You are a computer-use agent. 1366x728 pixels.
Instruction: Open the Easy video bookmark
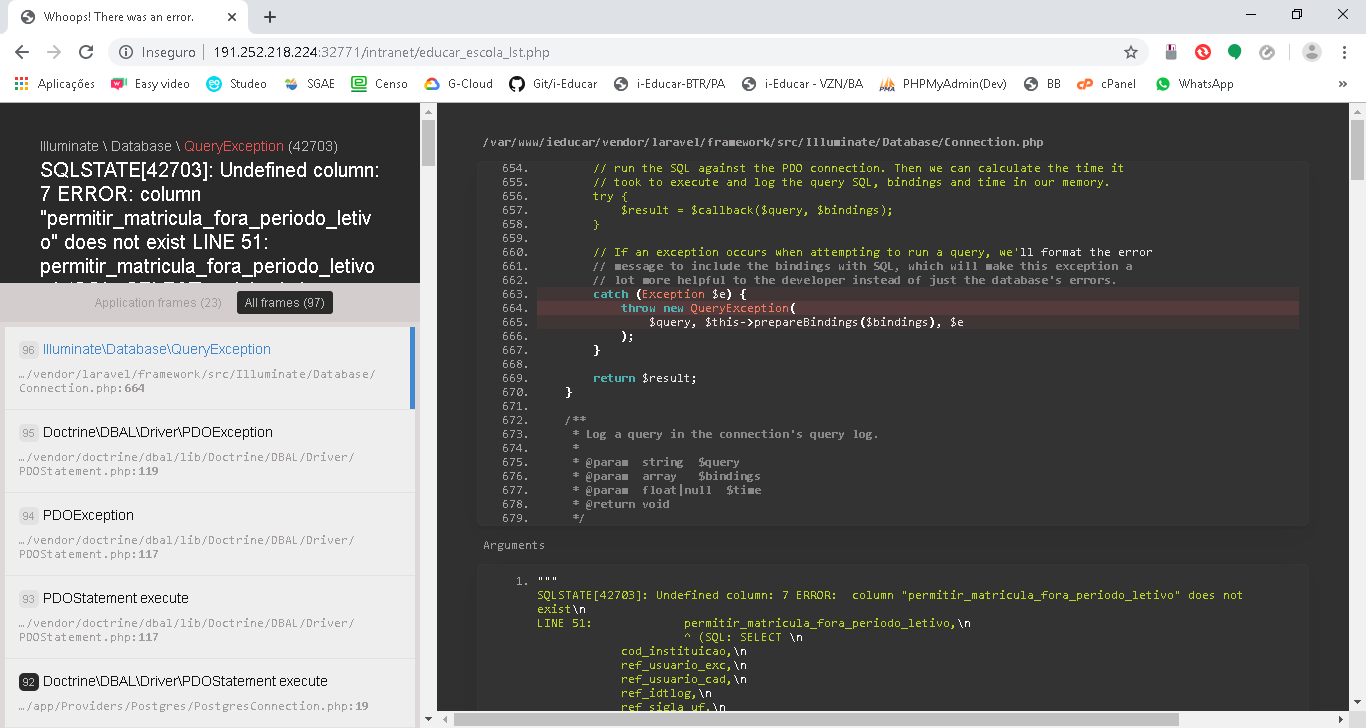pyautogui.click(x=150, y=84)
